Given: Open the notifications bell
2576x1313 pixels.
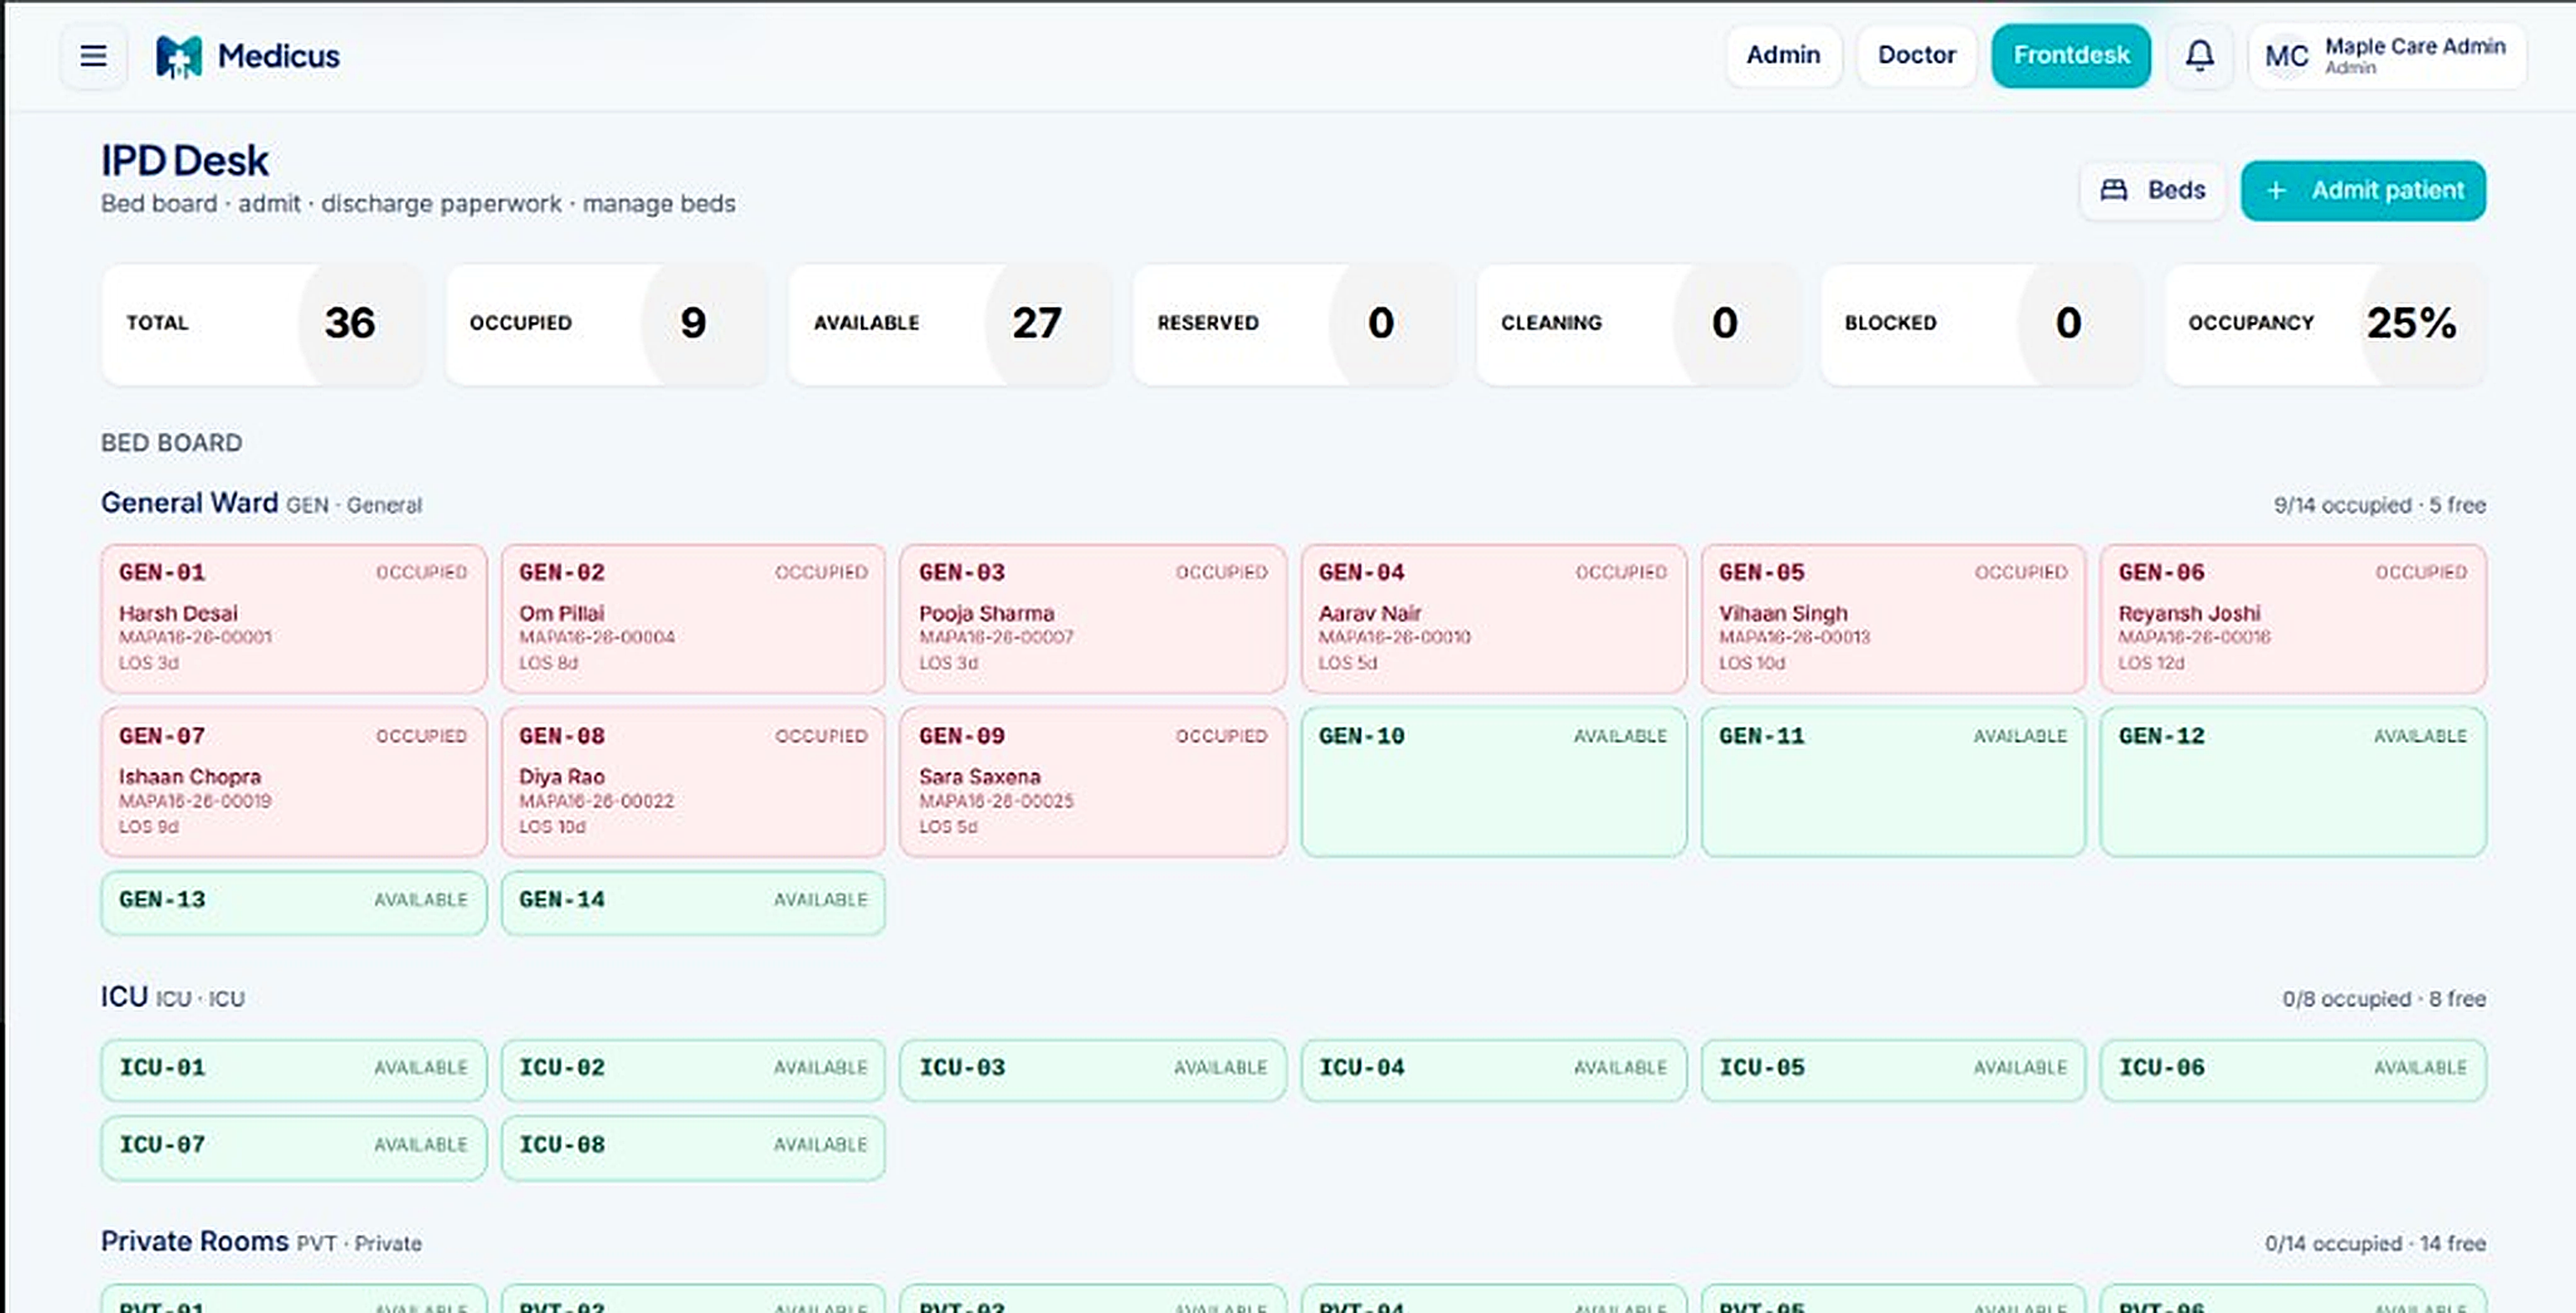Looking at the screenshot, I should point(2199,56).
